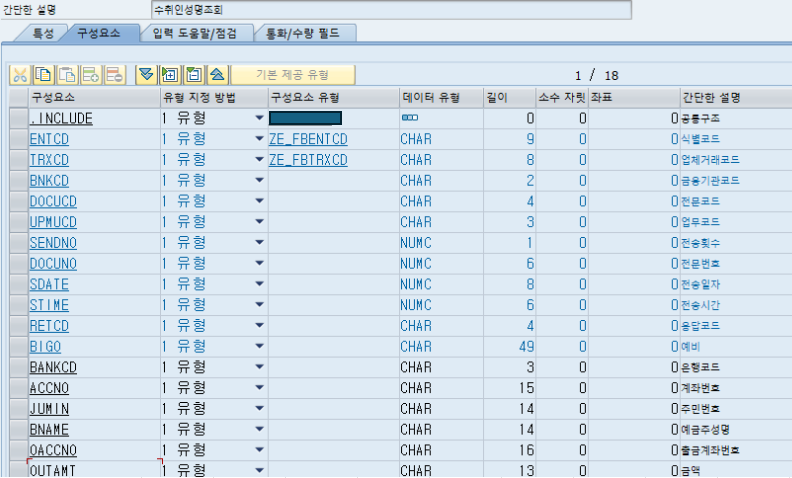Click the ENTCD component link

[49, 139]
